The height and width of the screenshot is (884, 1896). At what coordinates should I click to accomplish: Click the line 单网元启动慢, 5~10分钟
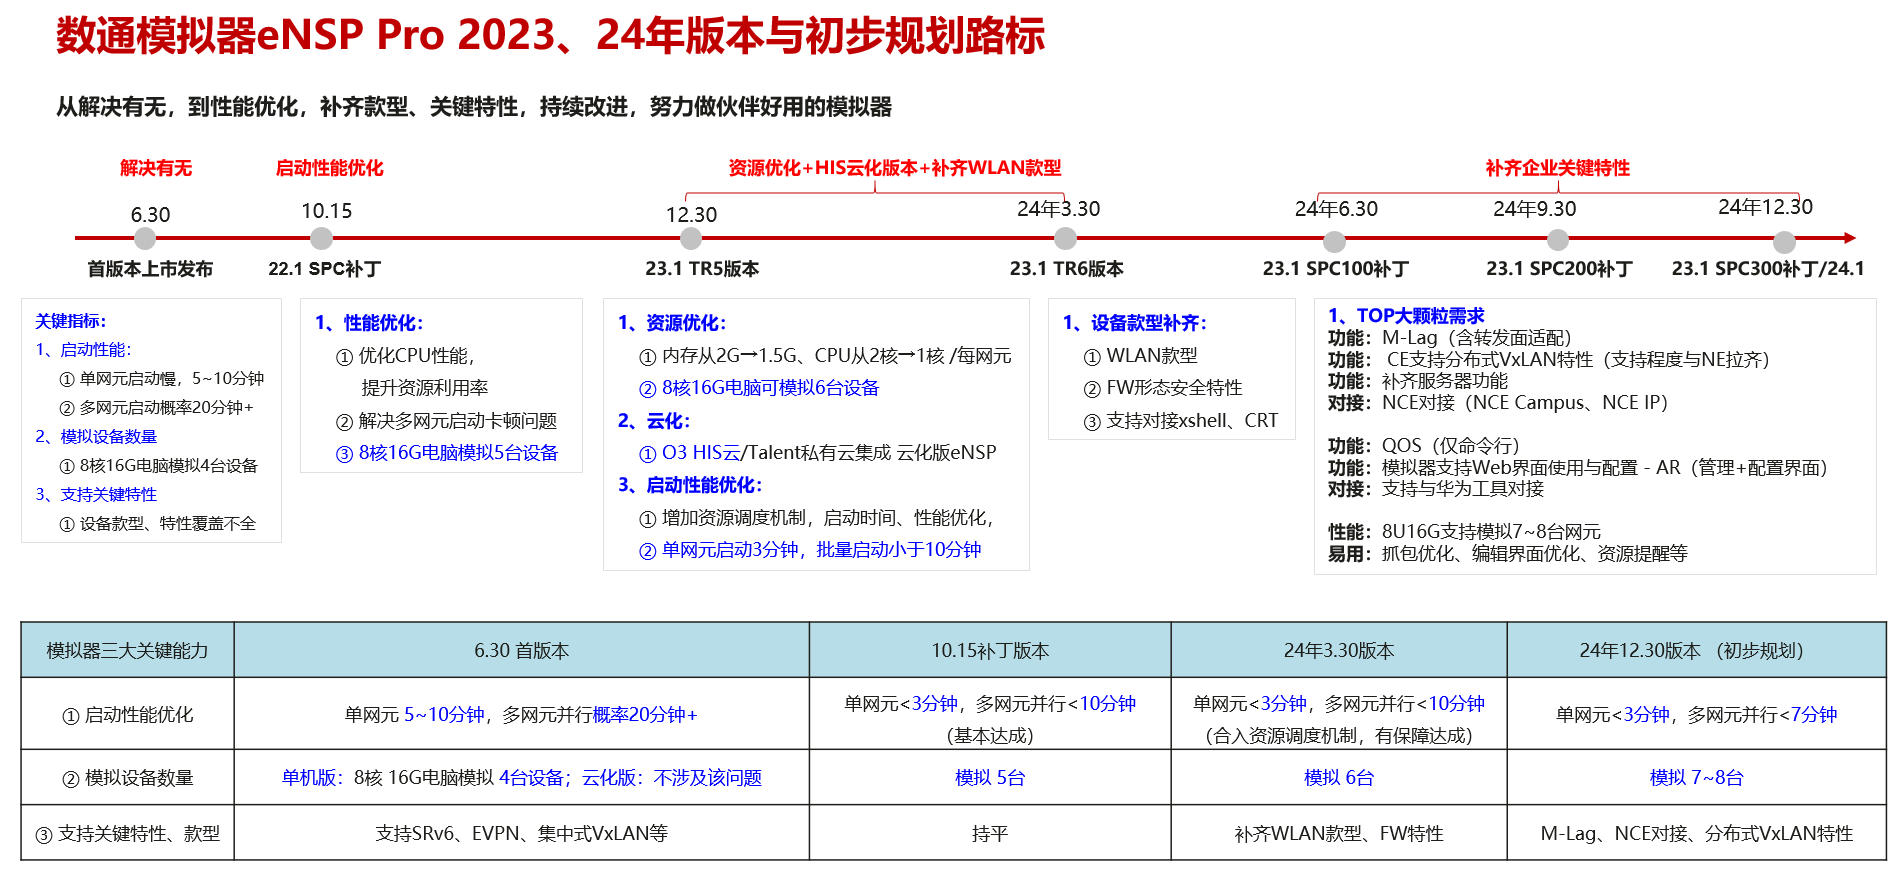(162, 379)
